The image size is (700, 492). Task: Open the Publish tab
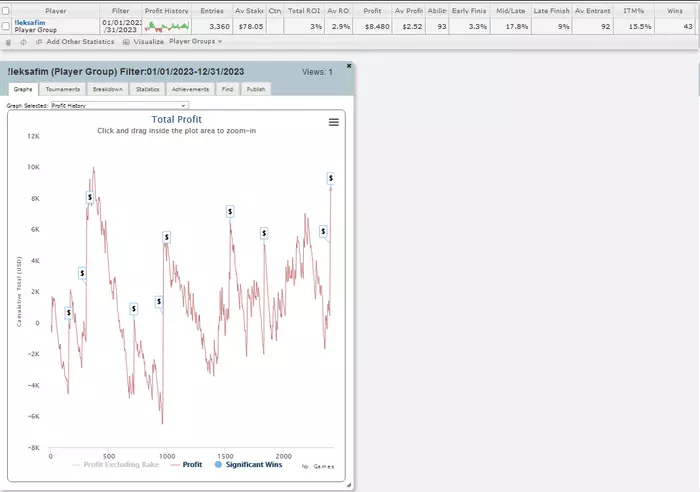click(x=256, y=89)
